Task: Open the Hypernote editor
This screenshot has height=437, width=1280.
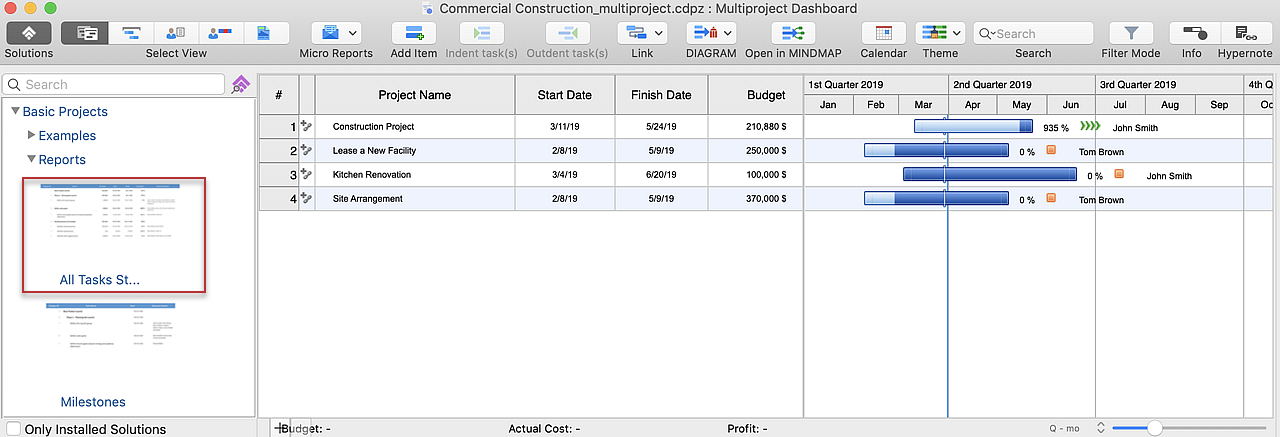Action: click(1245, 33)
